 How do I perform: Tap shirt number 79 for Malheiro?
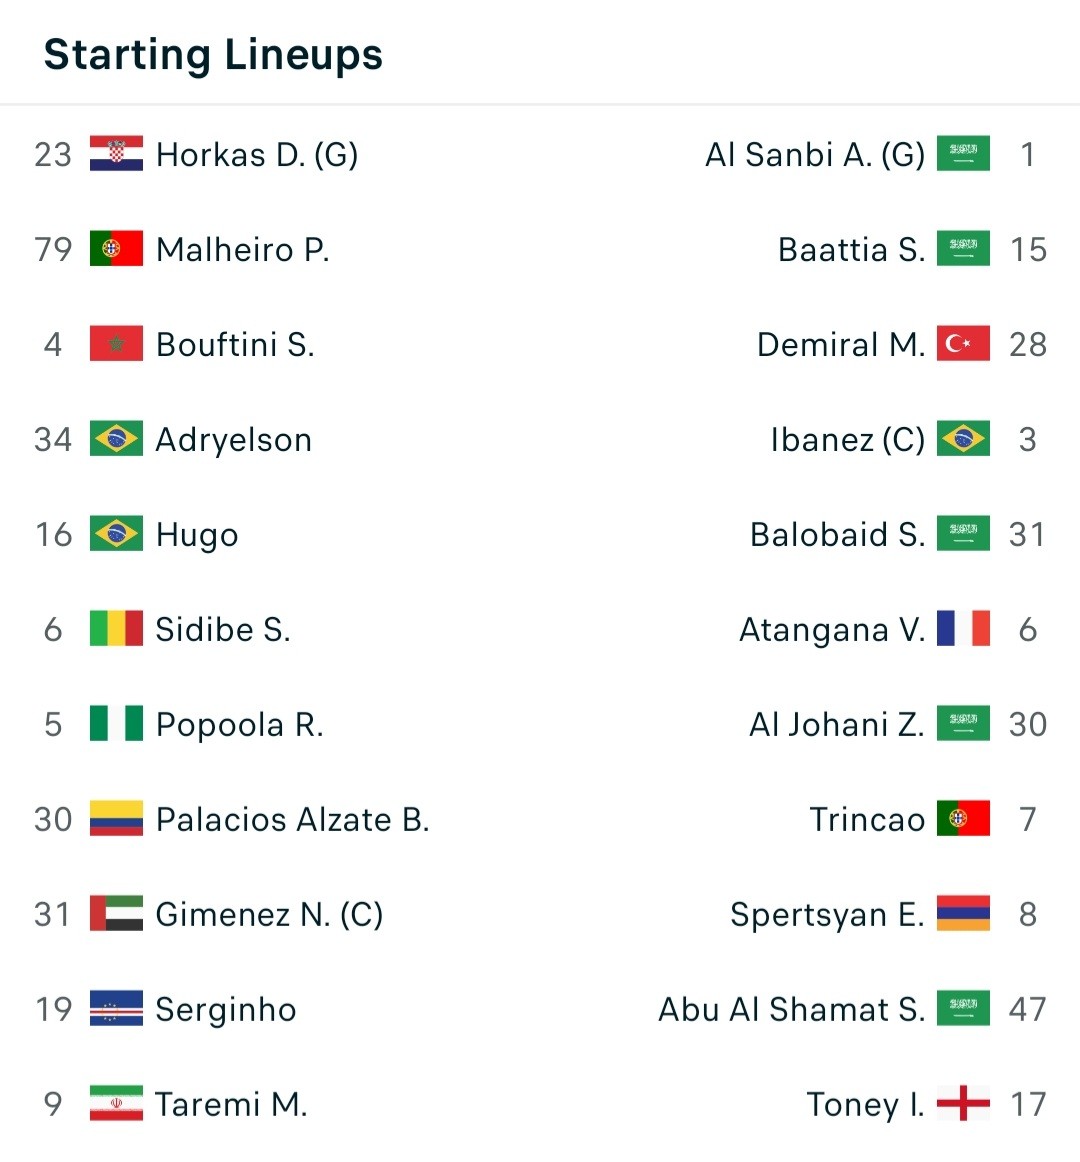[53, 250]
